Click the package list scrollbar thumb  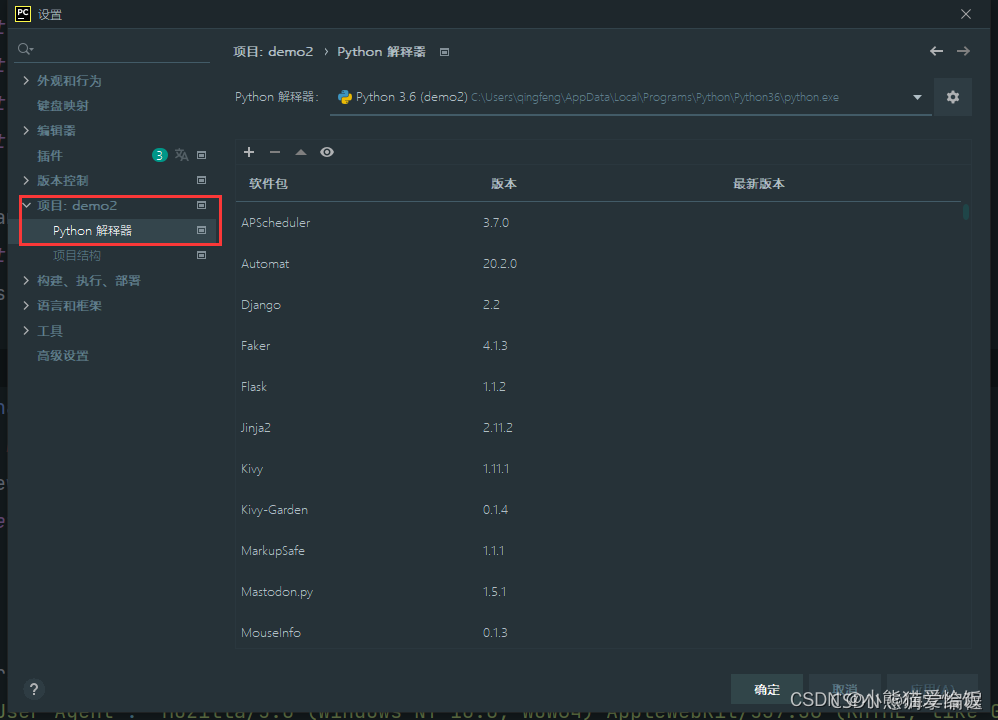pyautogui.click(x=966, y=211)
